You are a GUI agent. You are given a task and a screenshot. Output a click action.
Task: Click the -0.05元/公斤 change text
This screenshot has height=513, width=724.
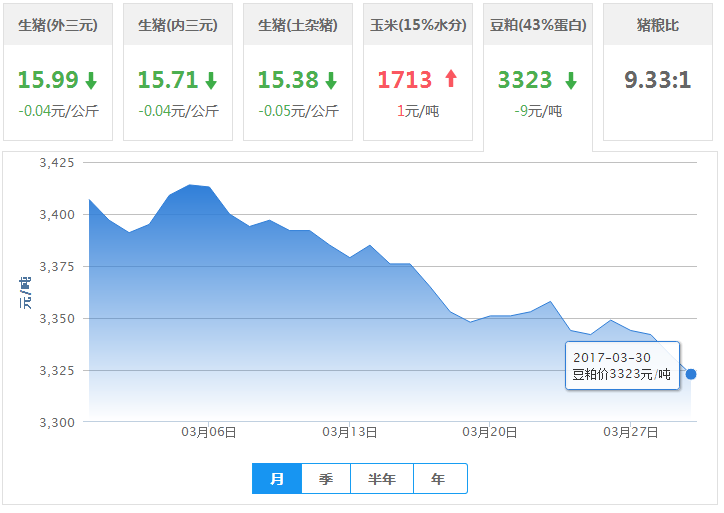[298, 111]
